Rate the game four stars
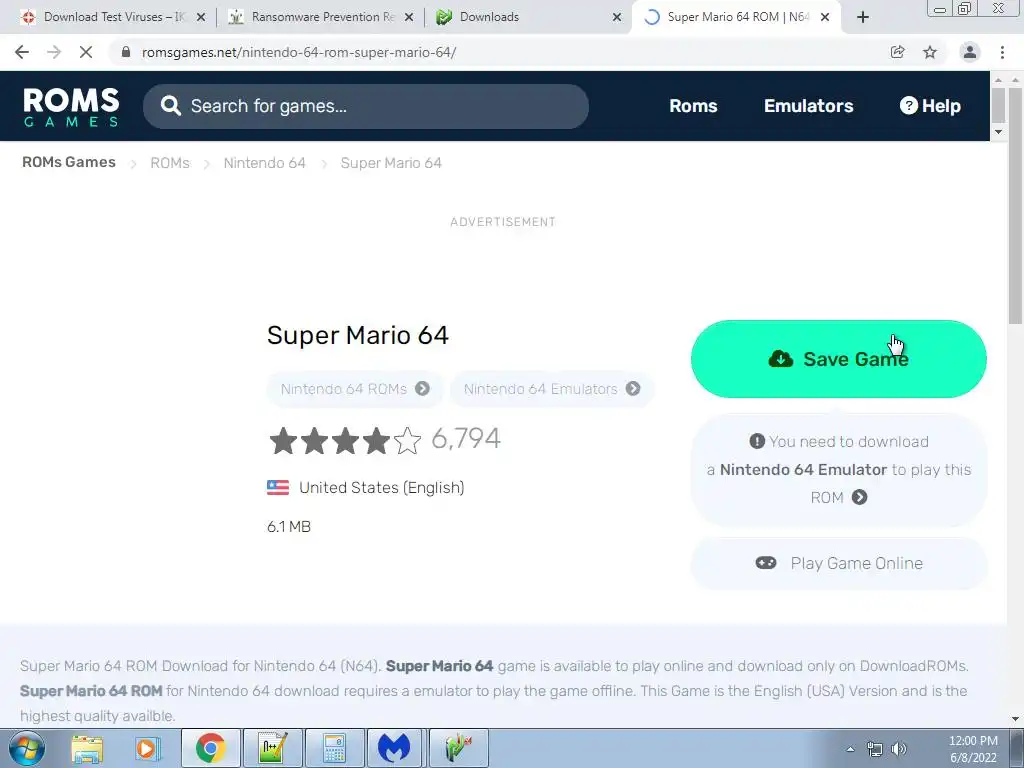 coord(377,441)
